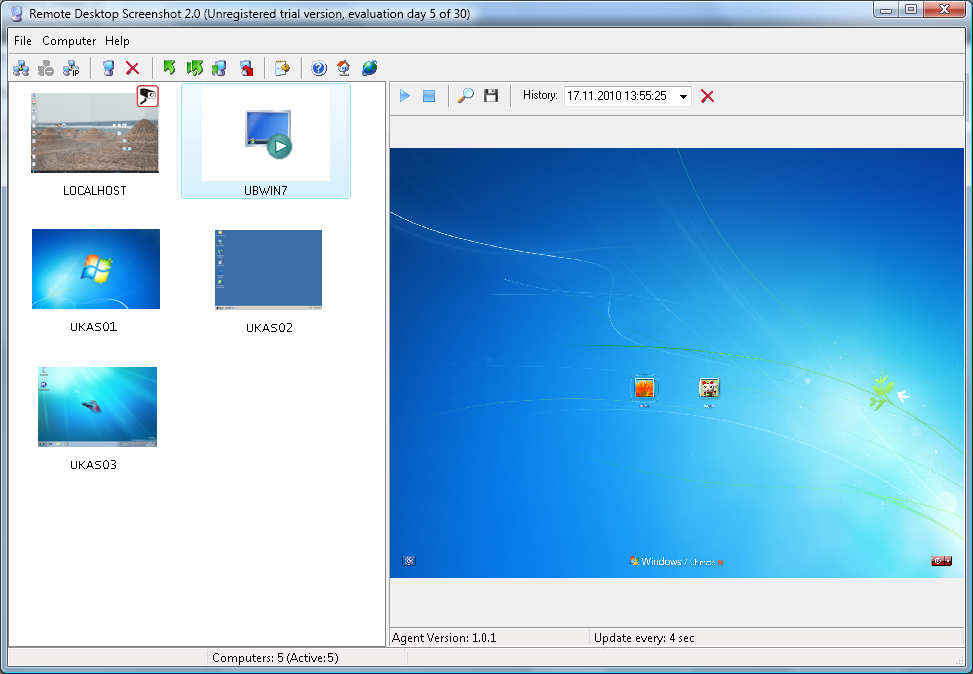
Task: Select the UBWIN7 computer thumbnail
Action: [266, 142]
